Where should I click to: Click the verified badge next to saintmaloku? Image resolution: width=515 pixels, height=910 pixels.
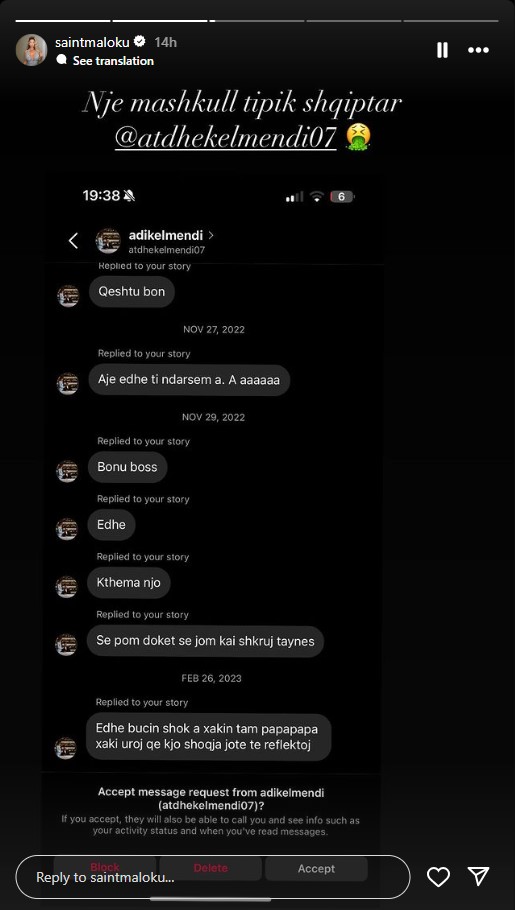(x=140, y=42)
